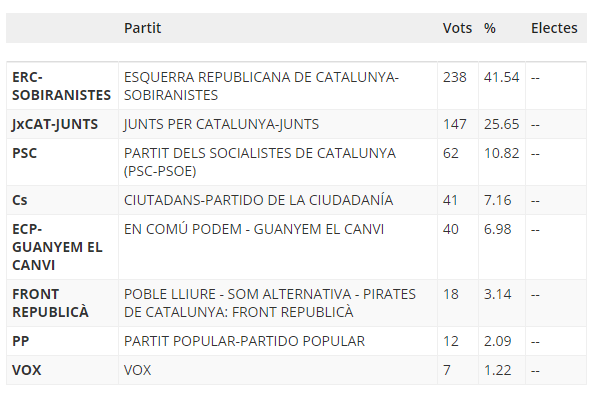This screenshot has height=399, width=607.
Task: Click the Partit column header
Action: click(142, 28)
